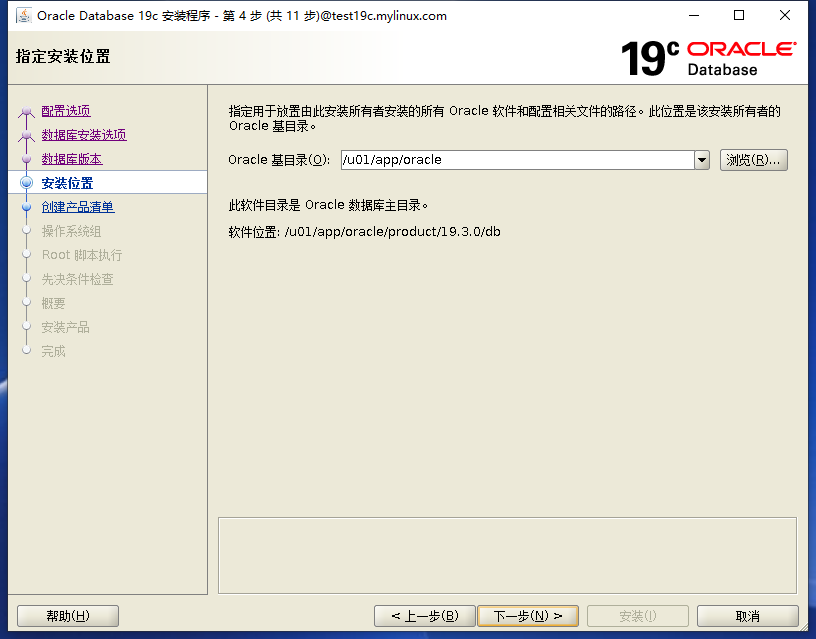816x639 pixels.
Task: Select the disabled 安装(I) button
Action: pyautogui.click(x=637, y=615)
